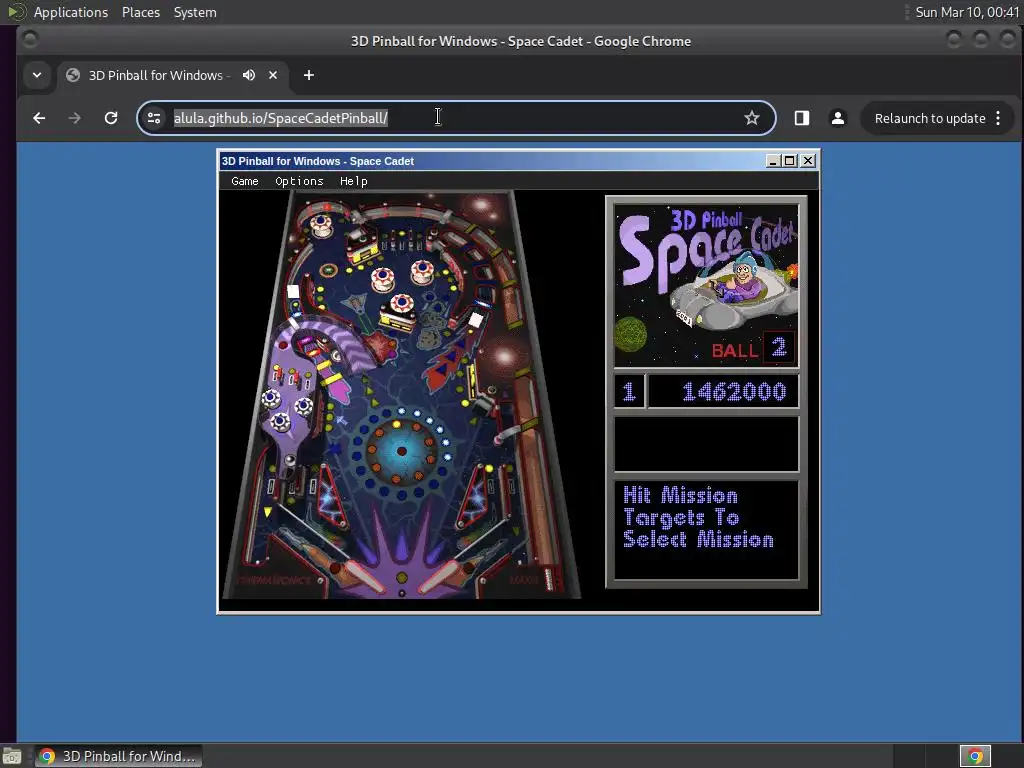Click the forward navigation arrow
This screenshot has width=1024, height=768.
point(74,118)
